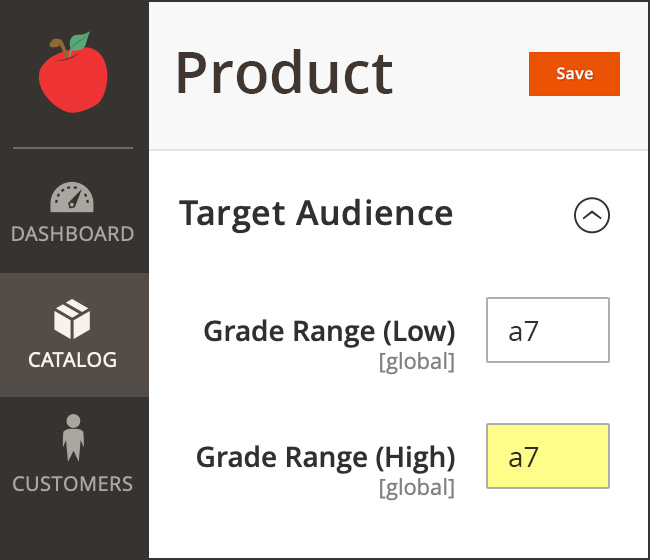
Task: Click the DASHBOARD menu label
Action: 72,235
